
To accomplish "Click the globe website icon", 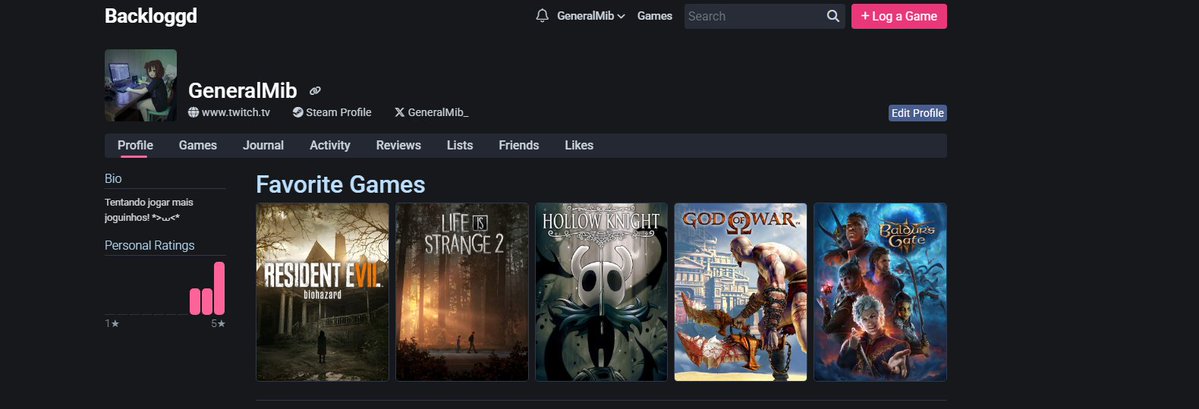I will click(193, 112).
